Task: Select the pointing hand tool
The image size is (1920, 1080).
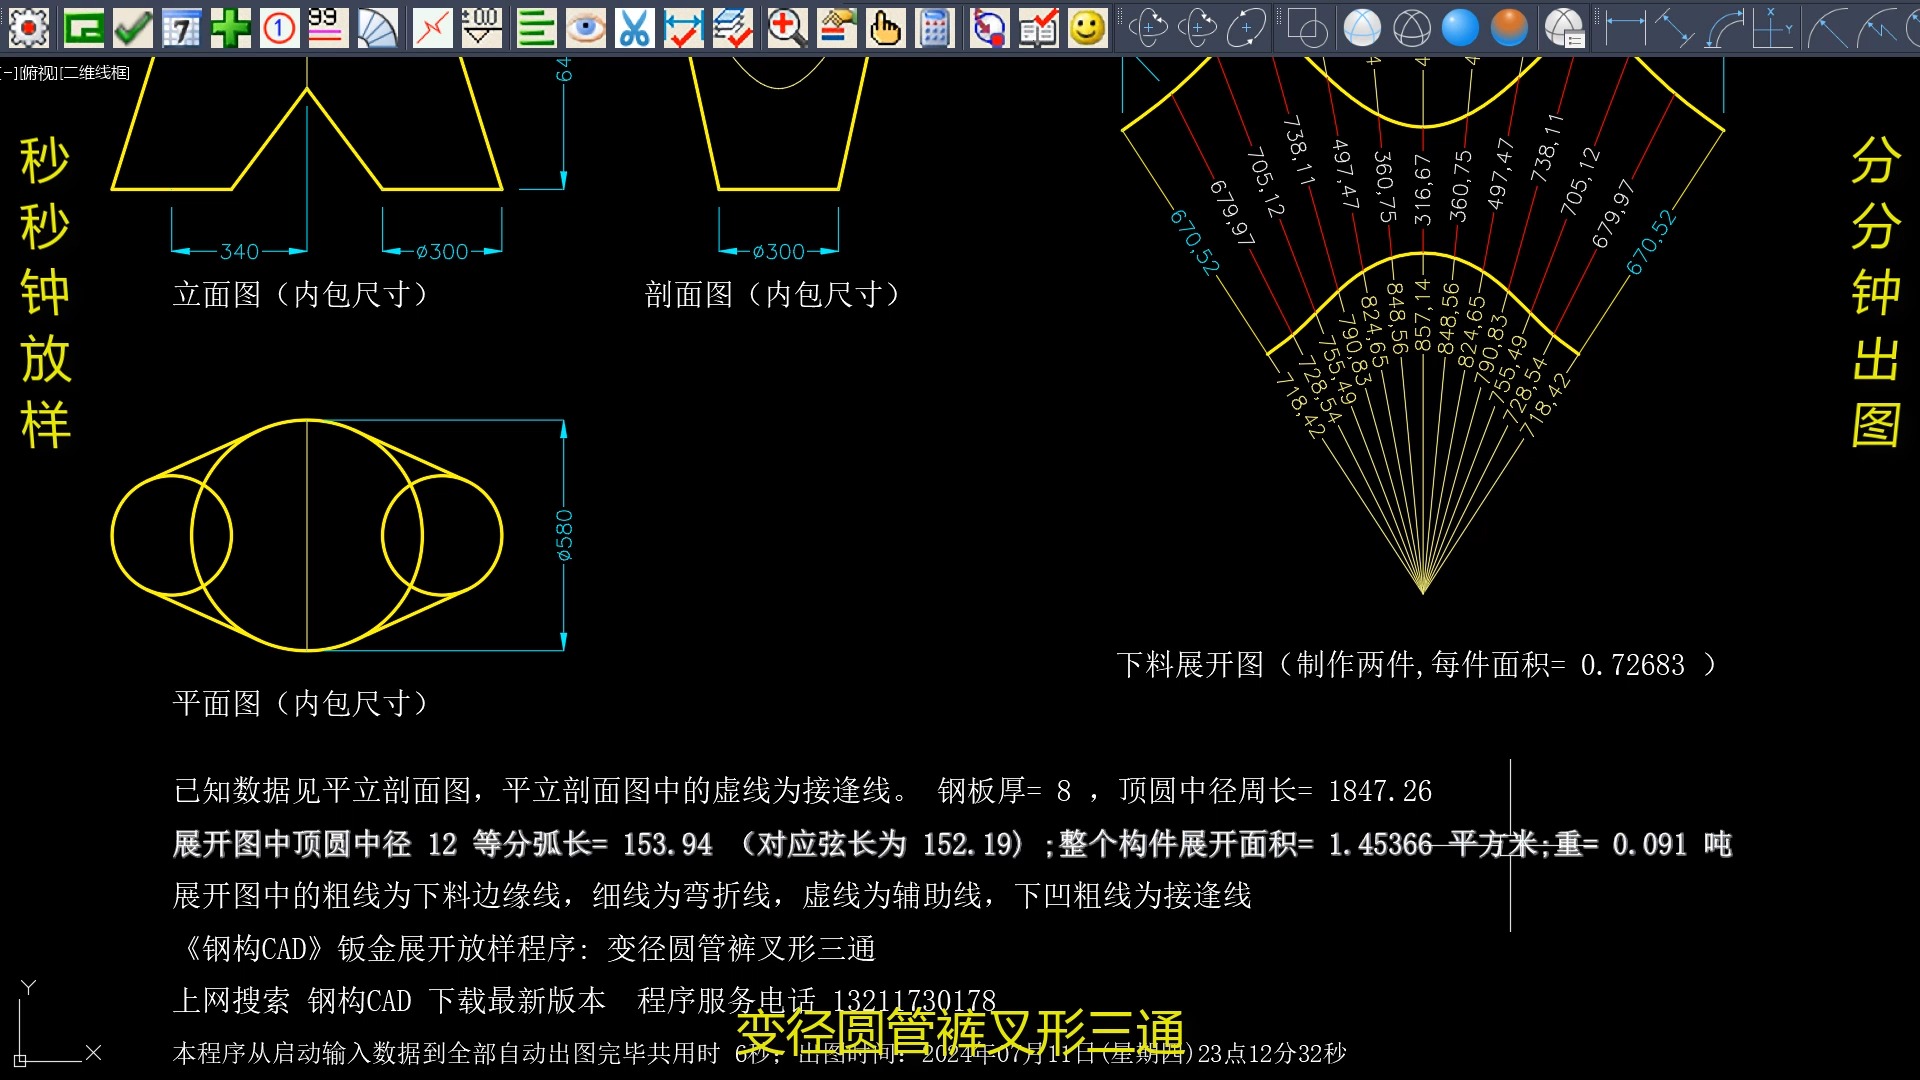Action: coord(885,28)
